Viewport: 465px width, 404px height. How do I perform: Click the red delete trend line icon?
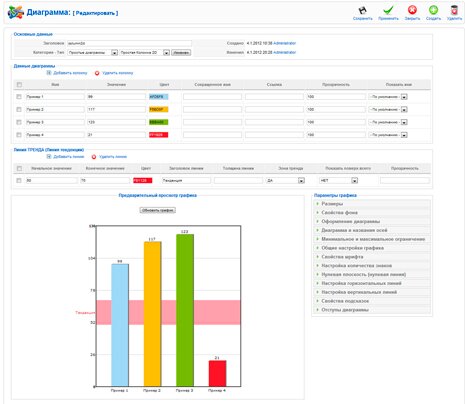[x=94, y=157]
